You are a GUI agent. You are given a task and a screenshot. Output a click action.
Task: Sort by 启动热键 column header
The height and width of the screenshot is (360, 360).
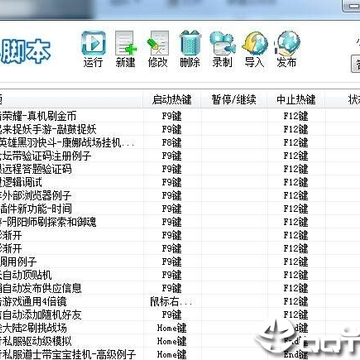tap(172, 99)
